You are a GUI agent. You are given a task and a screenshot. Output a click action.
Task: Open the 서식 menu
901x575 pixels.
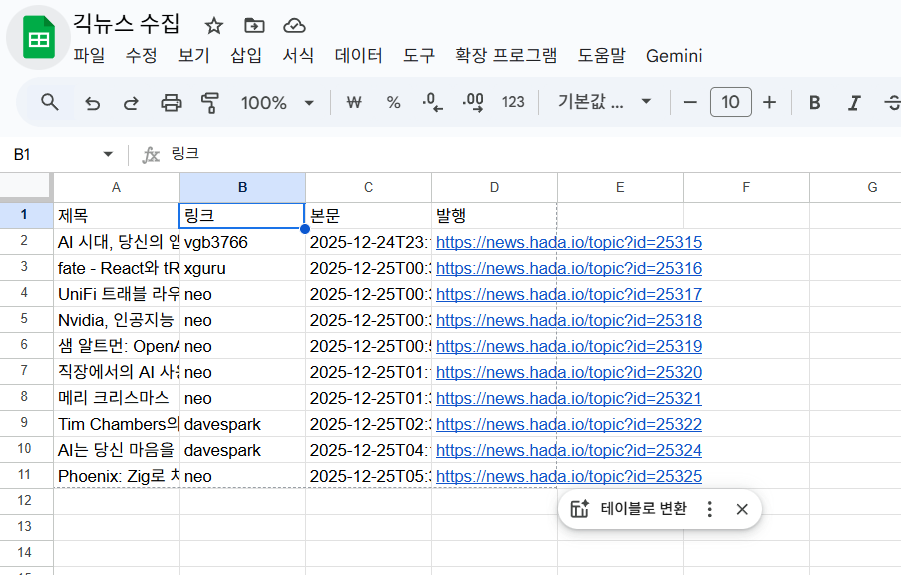click(298, 55)
